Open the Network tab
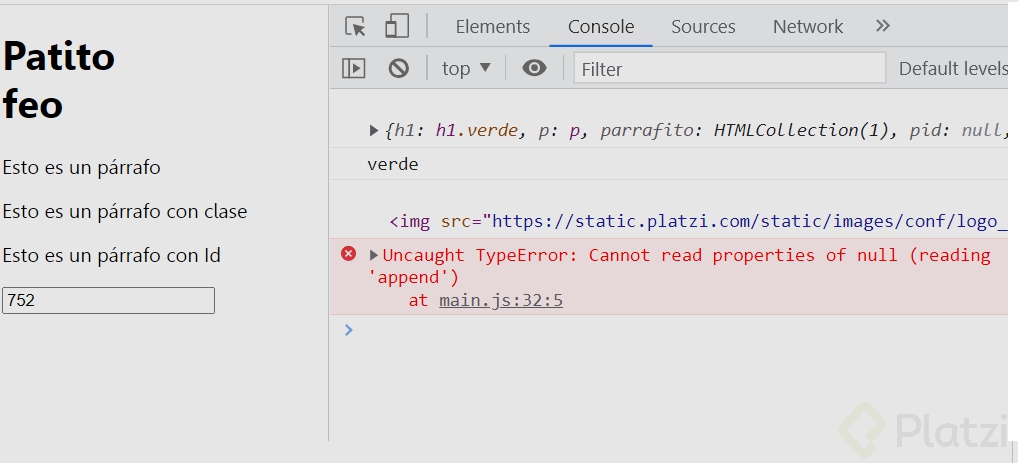Screen dimensions: 1018x463 coord(808,27)
